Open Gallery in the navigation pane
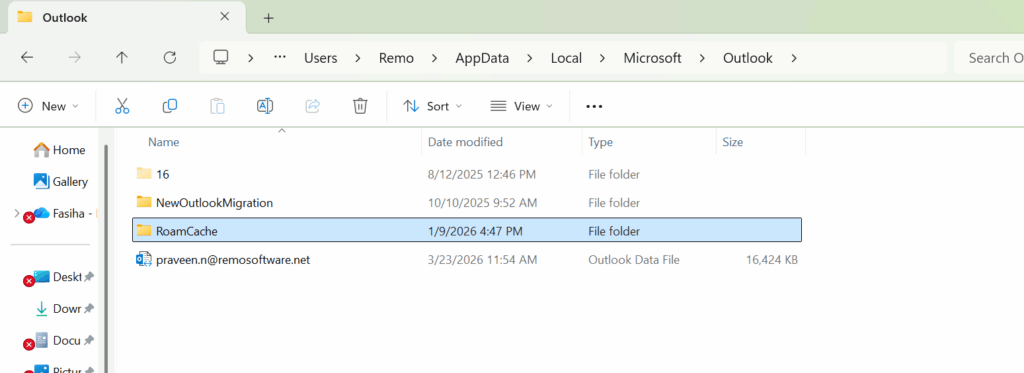The height and width of the screenshot is (373, 1024). (x=60, y=181)
